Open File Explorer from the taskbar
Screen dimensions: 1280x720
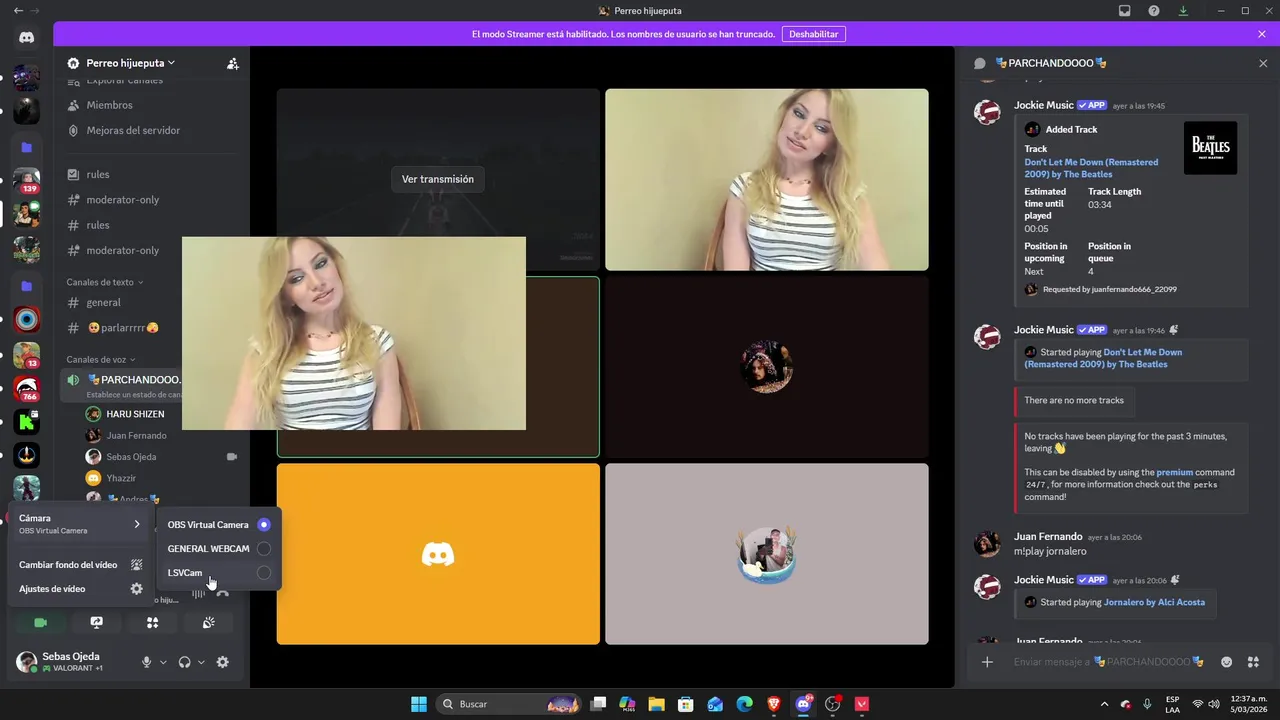(656, 704)
